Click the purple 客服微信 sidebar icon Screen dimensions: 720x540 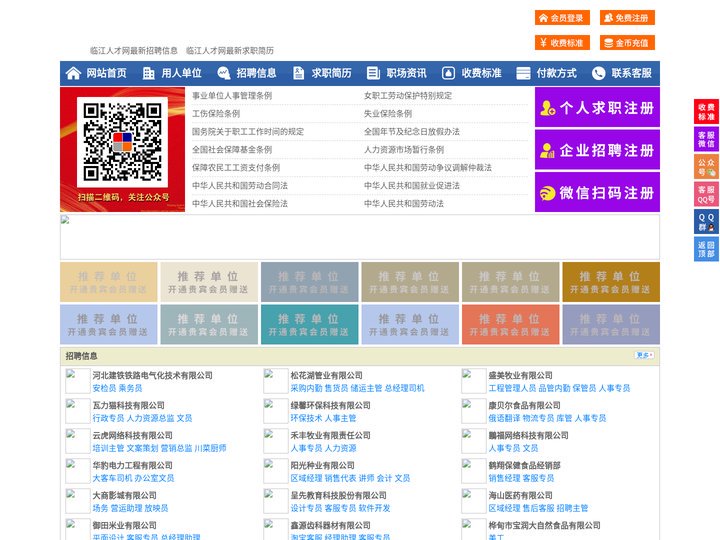[706, 139]
